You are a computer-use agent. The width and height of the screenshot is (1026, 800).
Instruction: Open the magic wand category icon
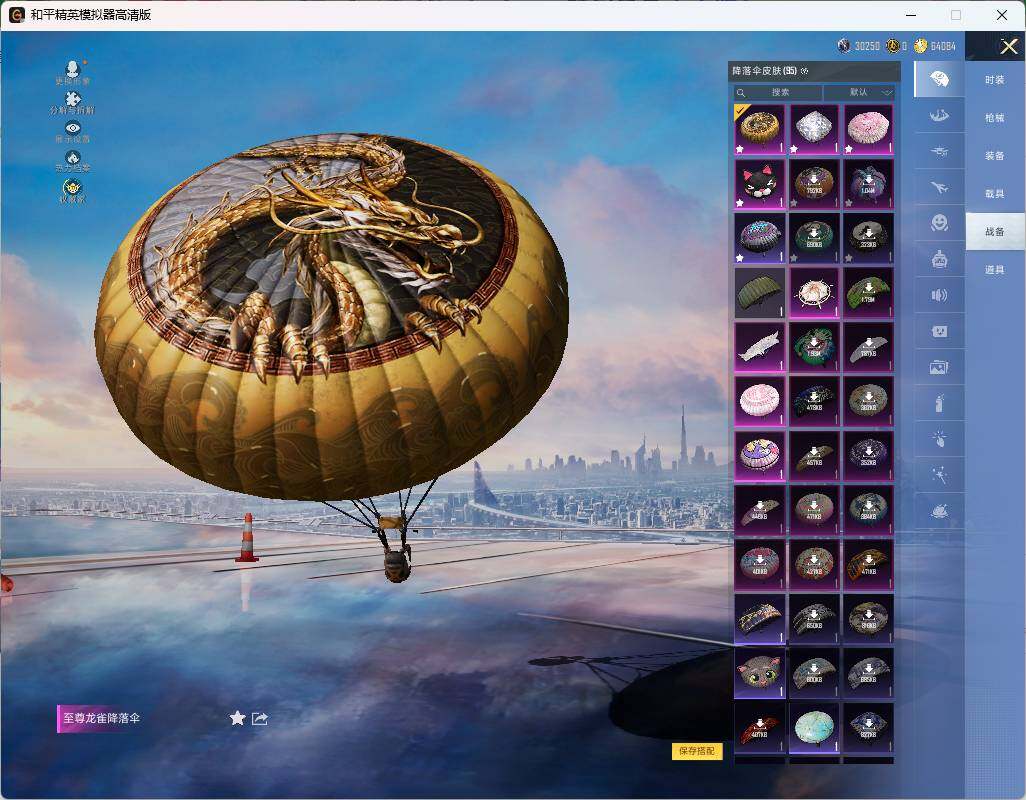pyautogui.click(x=939, y=476)
